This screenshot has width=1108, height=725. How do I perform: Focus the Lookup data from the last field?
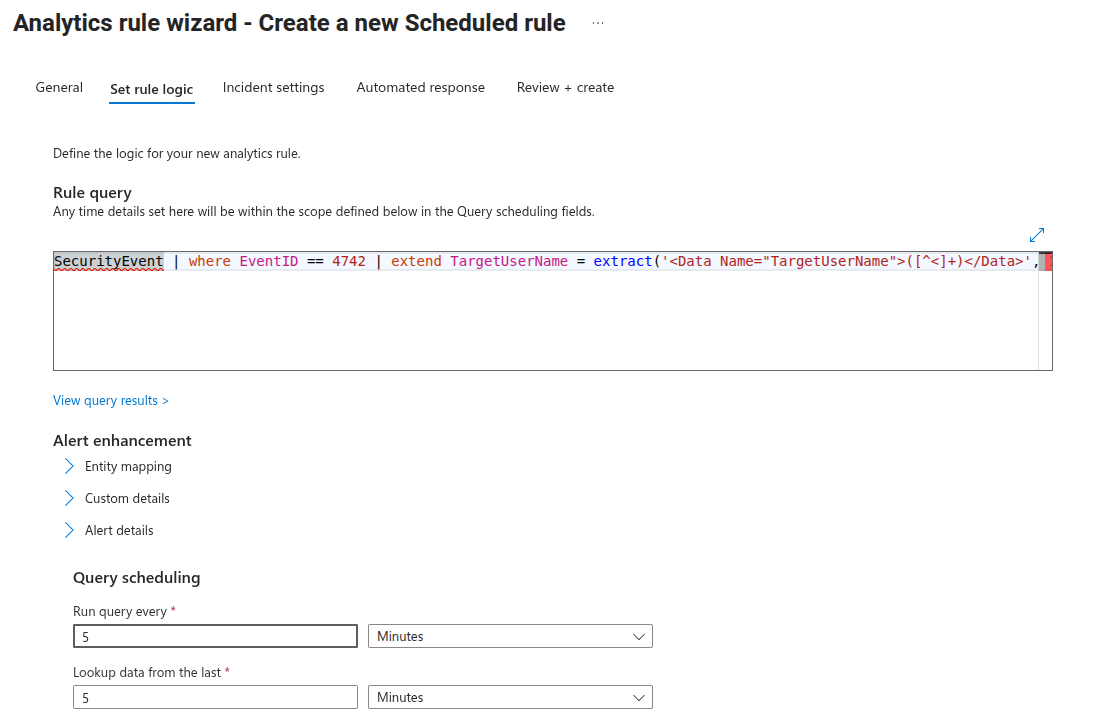click(216, 697)
